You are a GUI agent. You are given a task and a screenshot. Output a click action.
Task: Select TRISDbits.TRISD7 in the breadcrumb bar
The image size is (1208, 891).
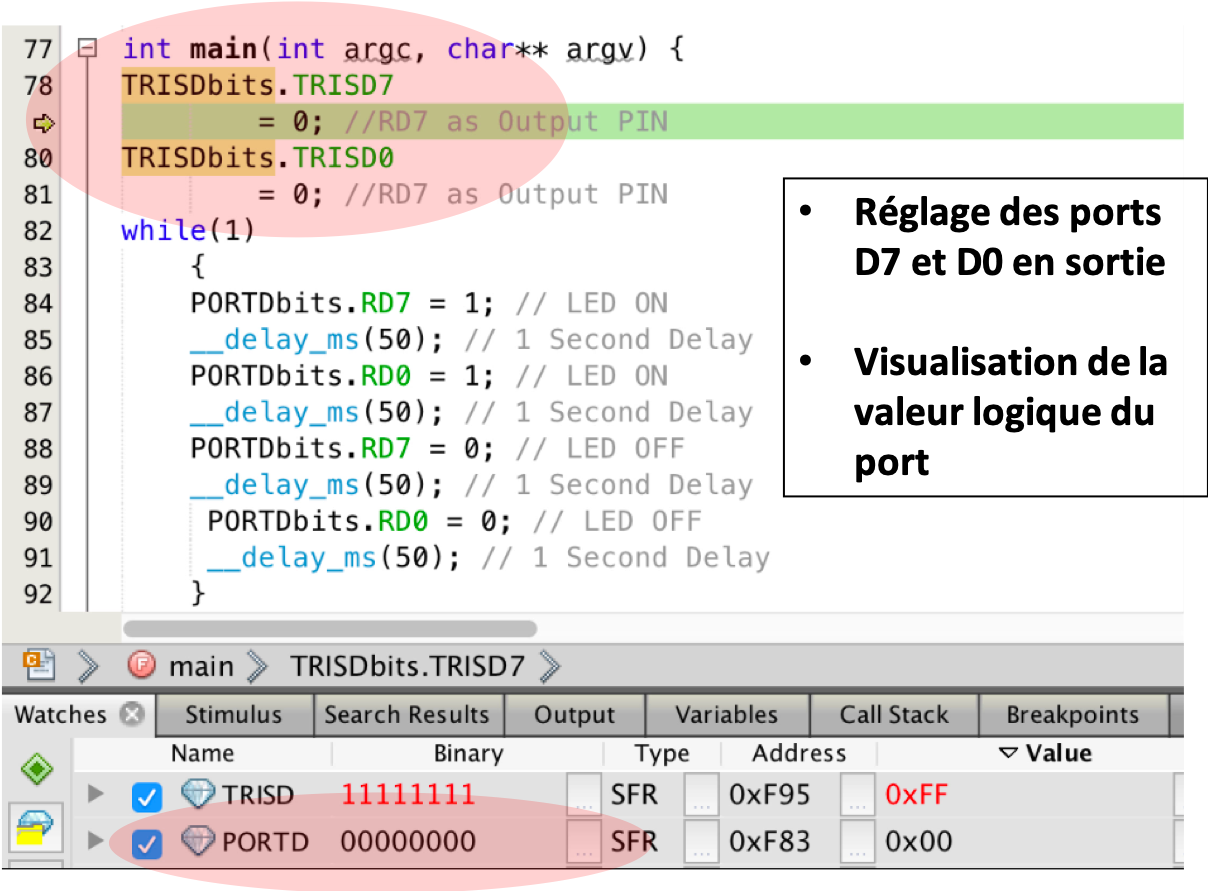point(407,666)
